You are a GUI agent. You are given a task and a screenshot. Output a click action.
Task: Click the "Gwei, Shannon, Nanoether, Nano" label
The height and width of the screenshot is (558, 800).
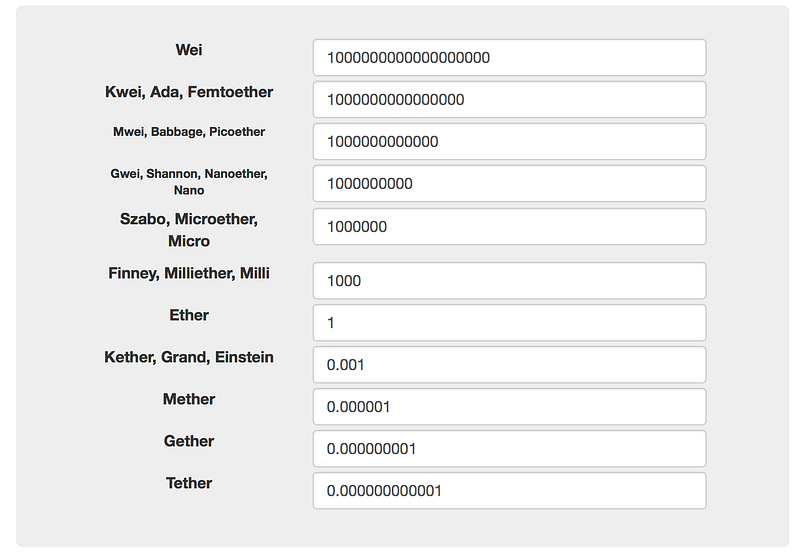(189, 182)
